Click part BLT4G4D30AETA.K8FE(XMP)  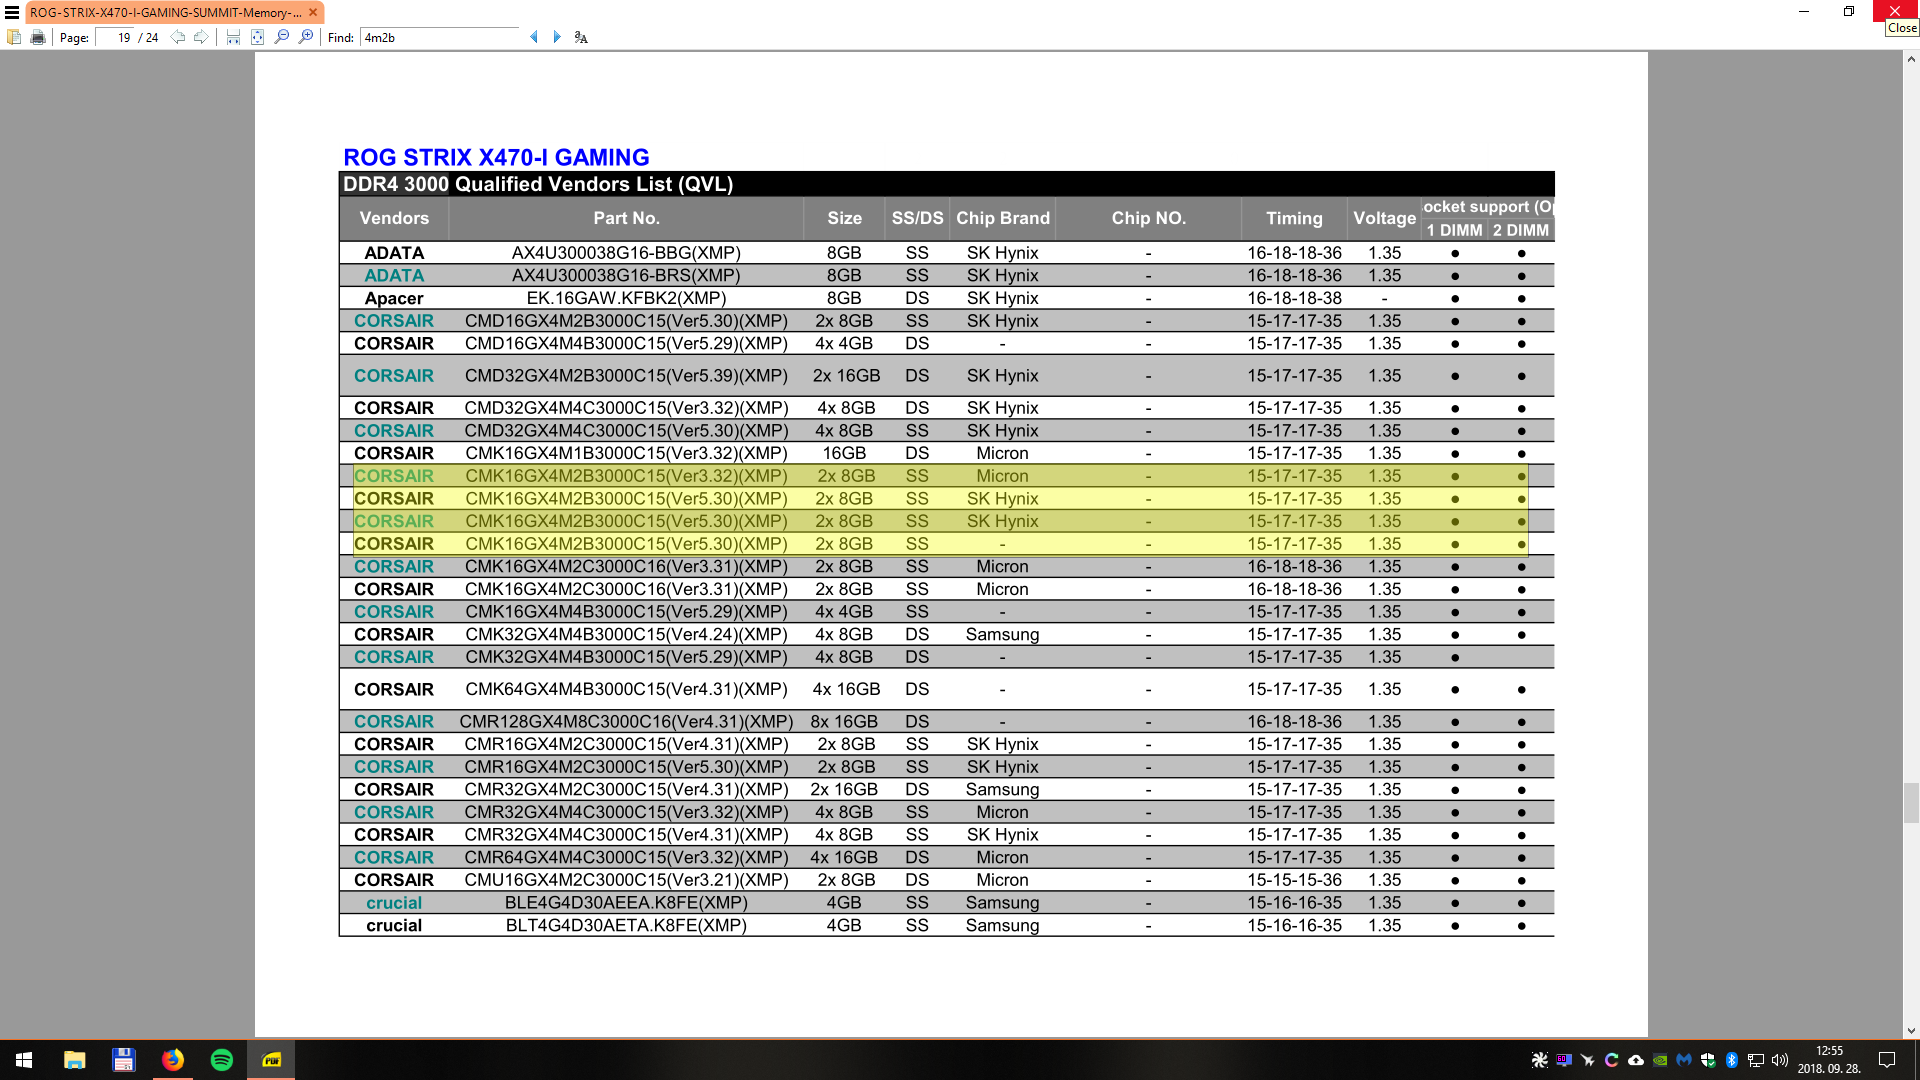click(x=626, y=925)
